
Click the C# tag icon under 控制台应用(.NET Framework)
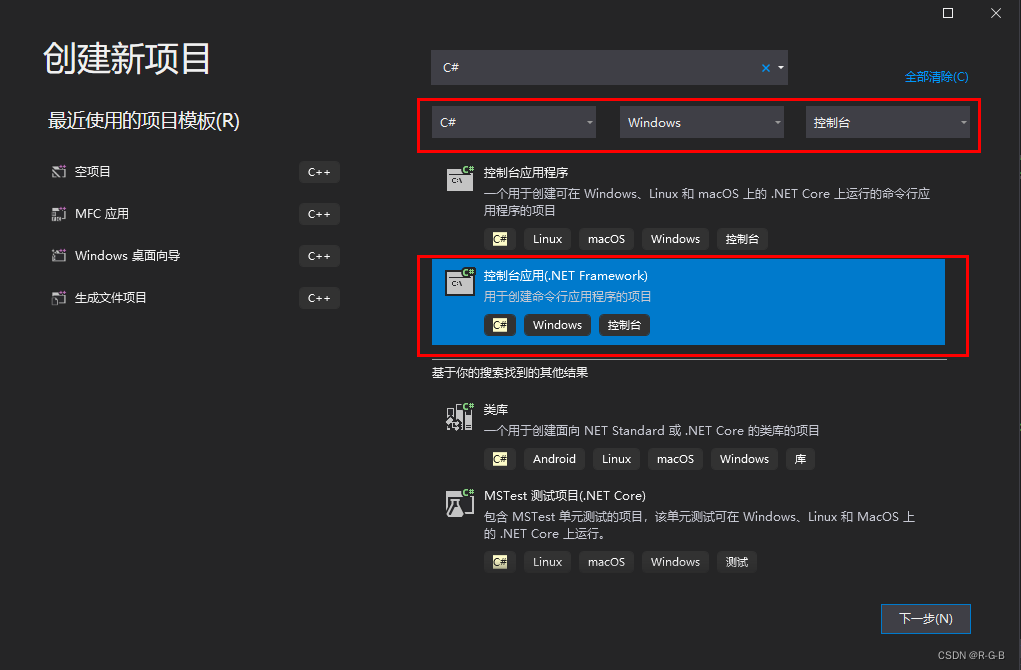(x=500, y=325)
